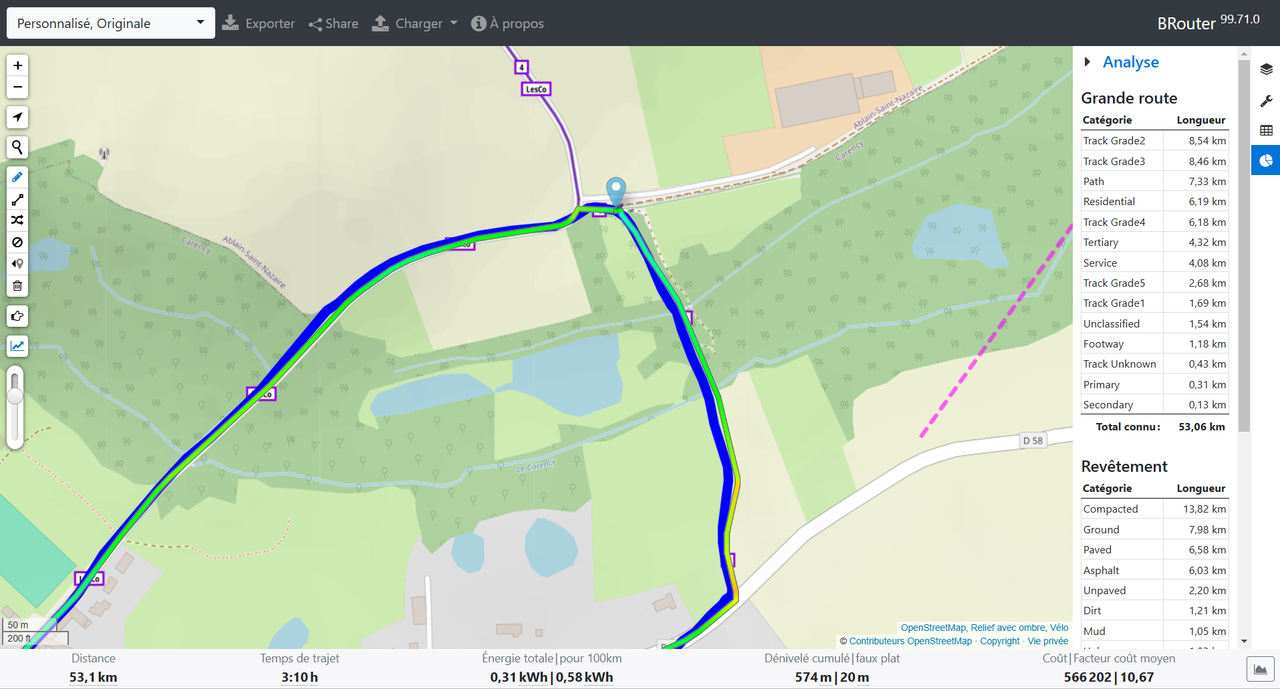Viewport: 1280px width, 689px height.
Task: Click the route opacity slider handle
Action: (15, 396)
